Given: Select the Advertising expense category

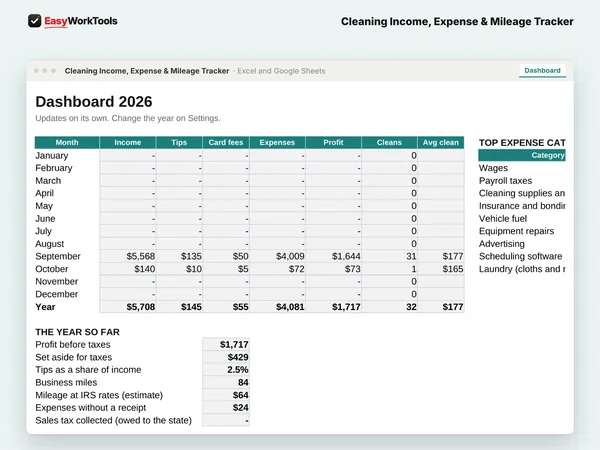Looking at the screenshot, I should [502, 244].
